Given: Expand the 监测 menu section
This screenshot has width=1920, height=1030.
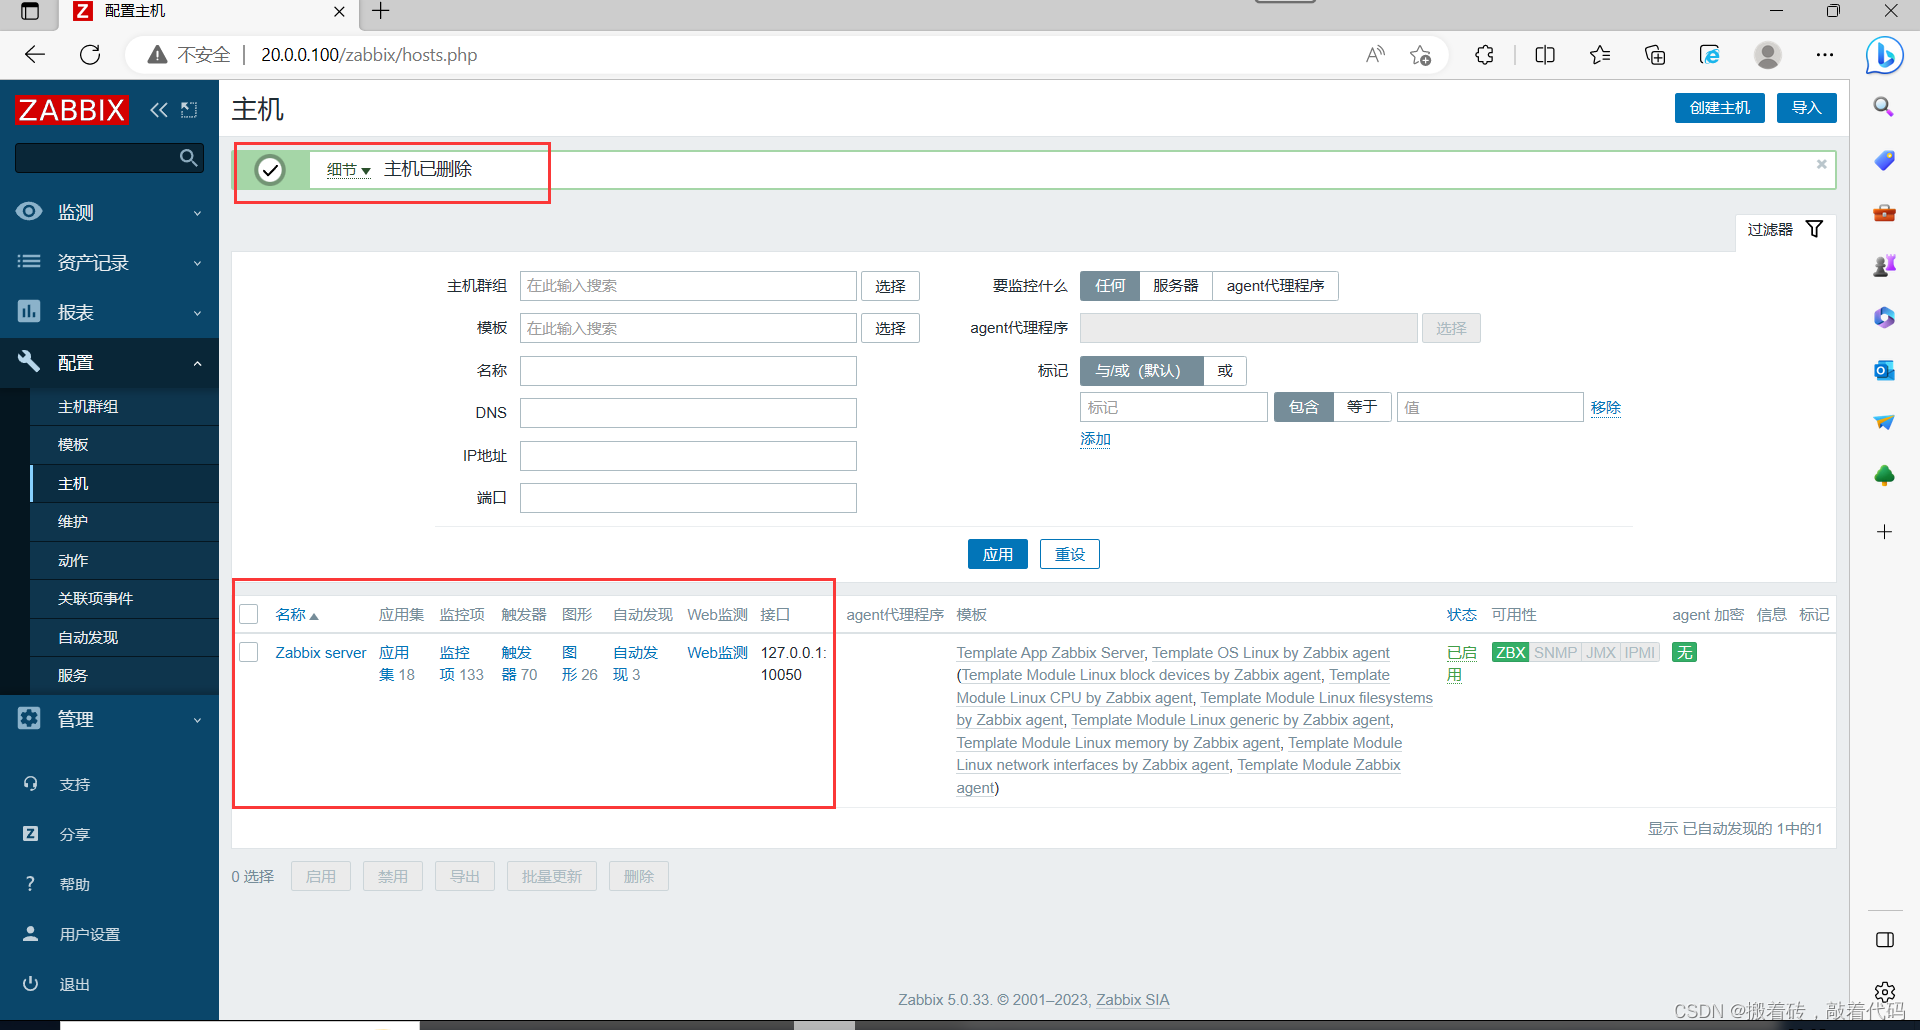Looking at the screenshot, I should pos(109,212).
